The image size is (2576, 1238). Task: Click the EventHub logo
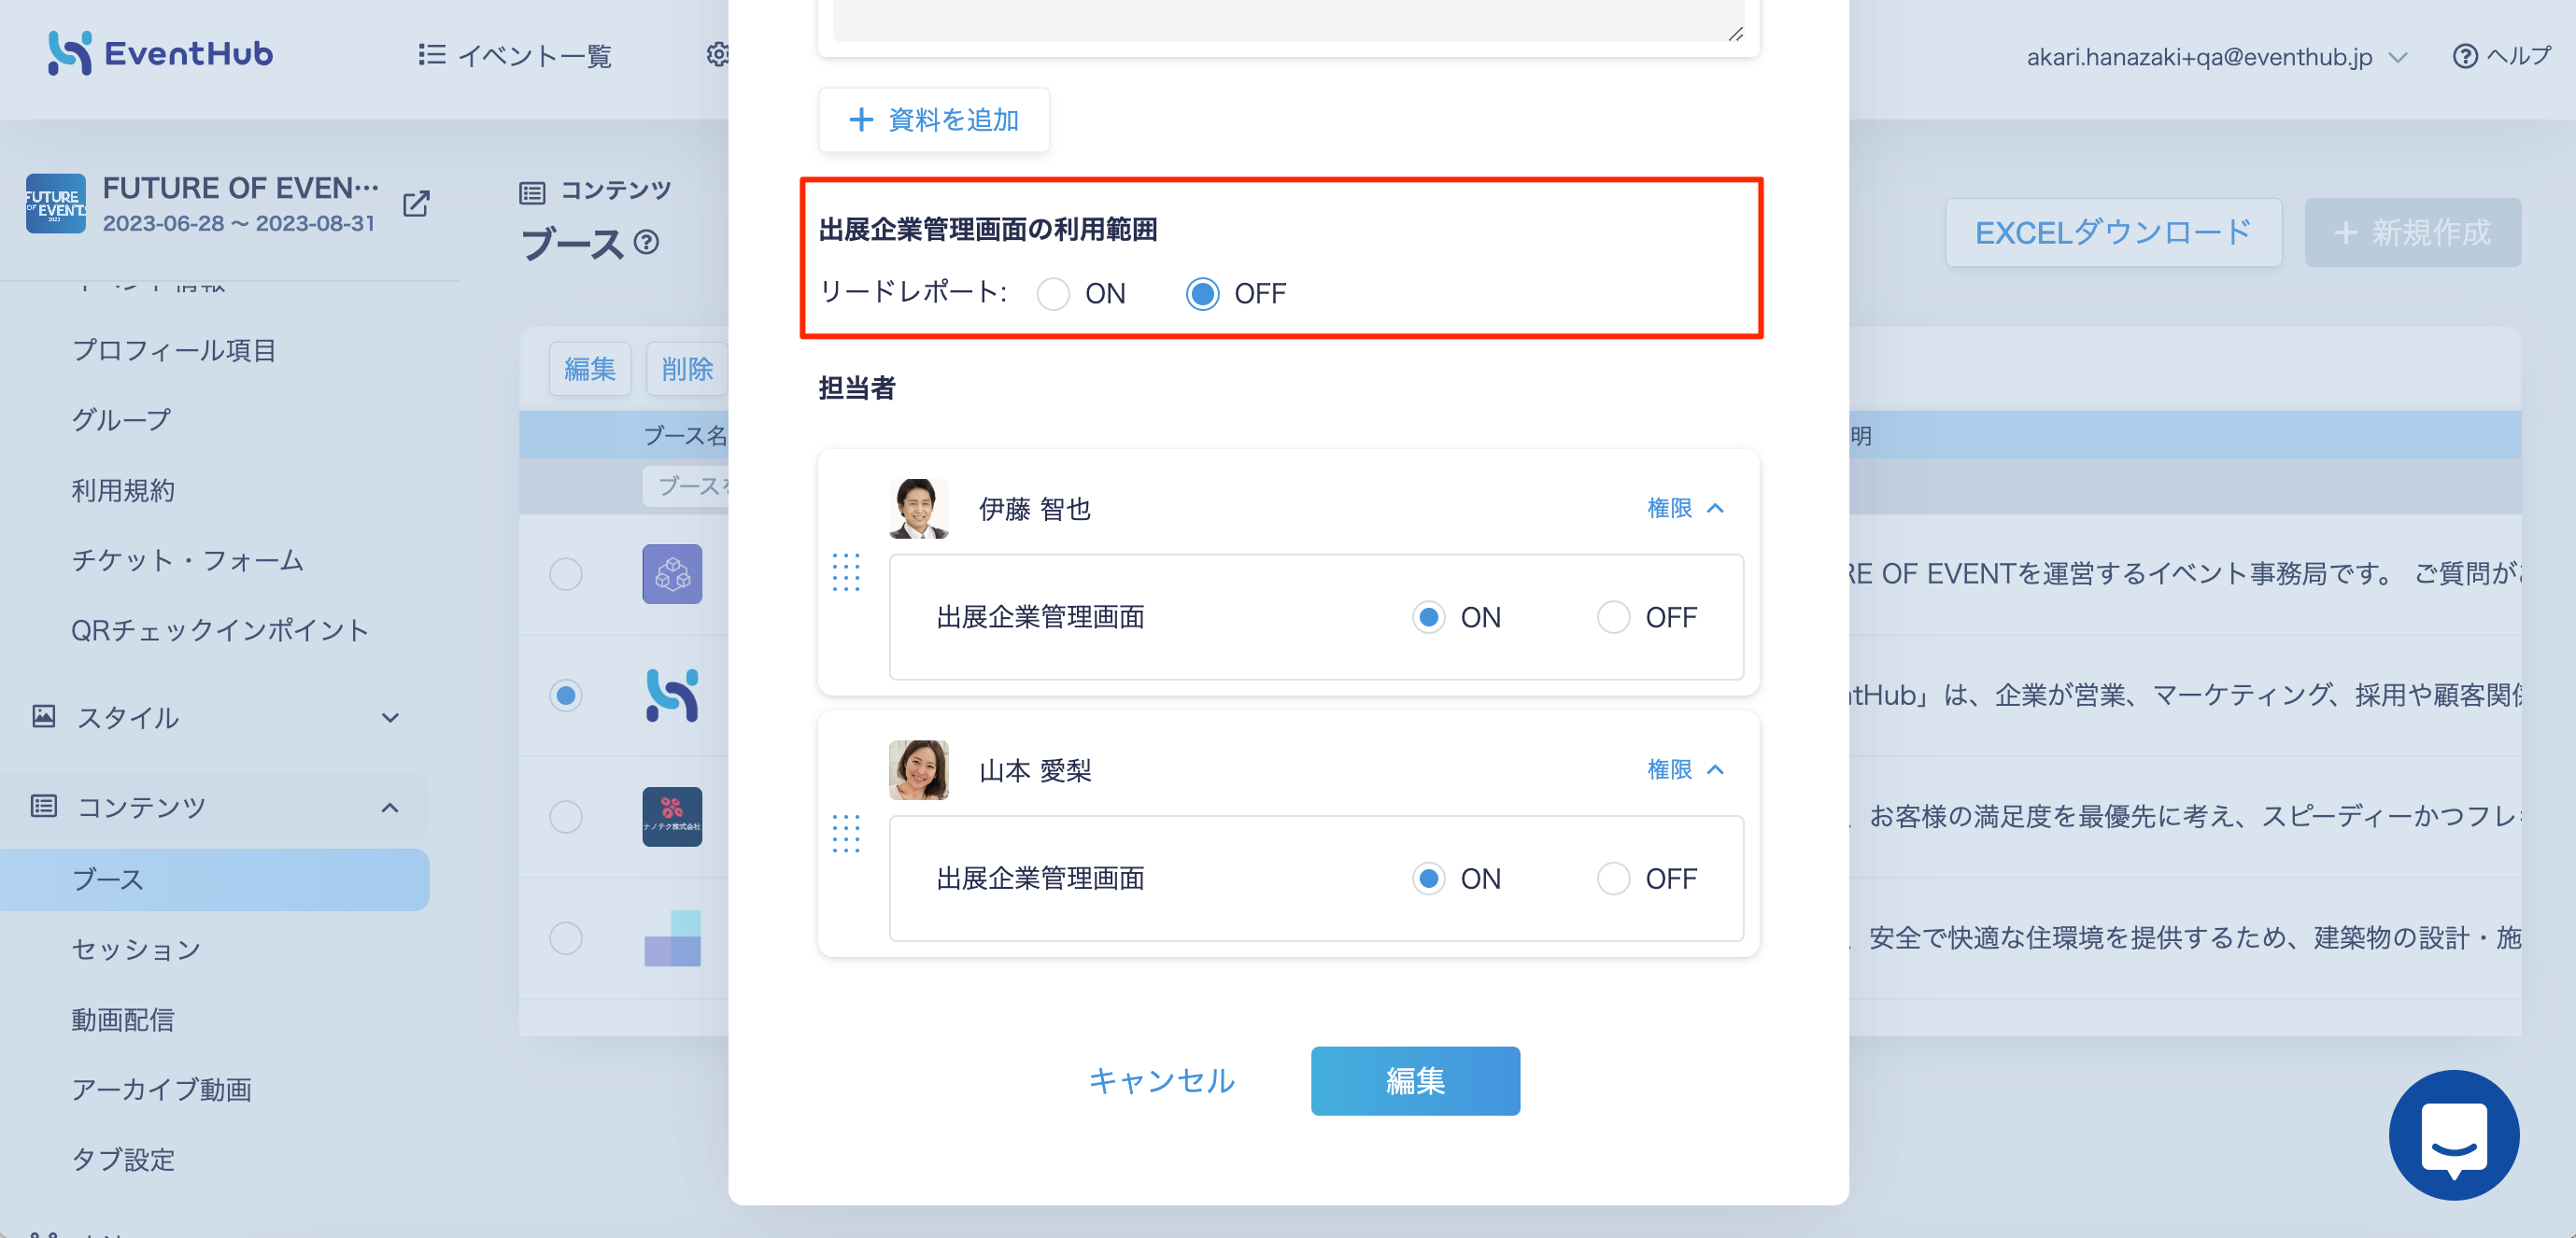pos(160,53)
